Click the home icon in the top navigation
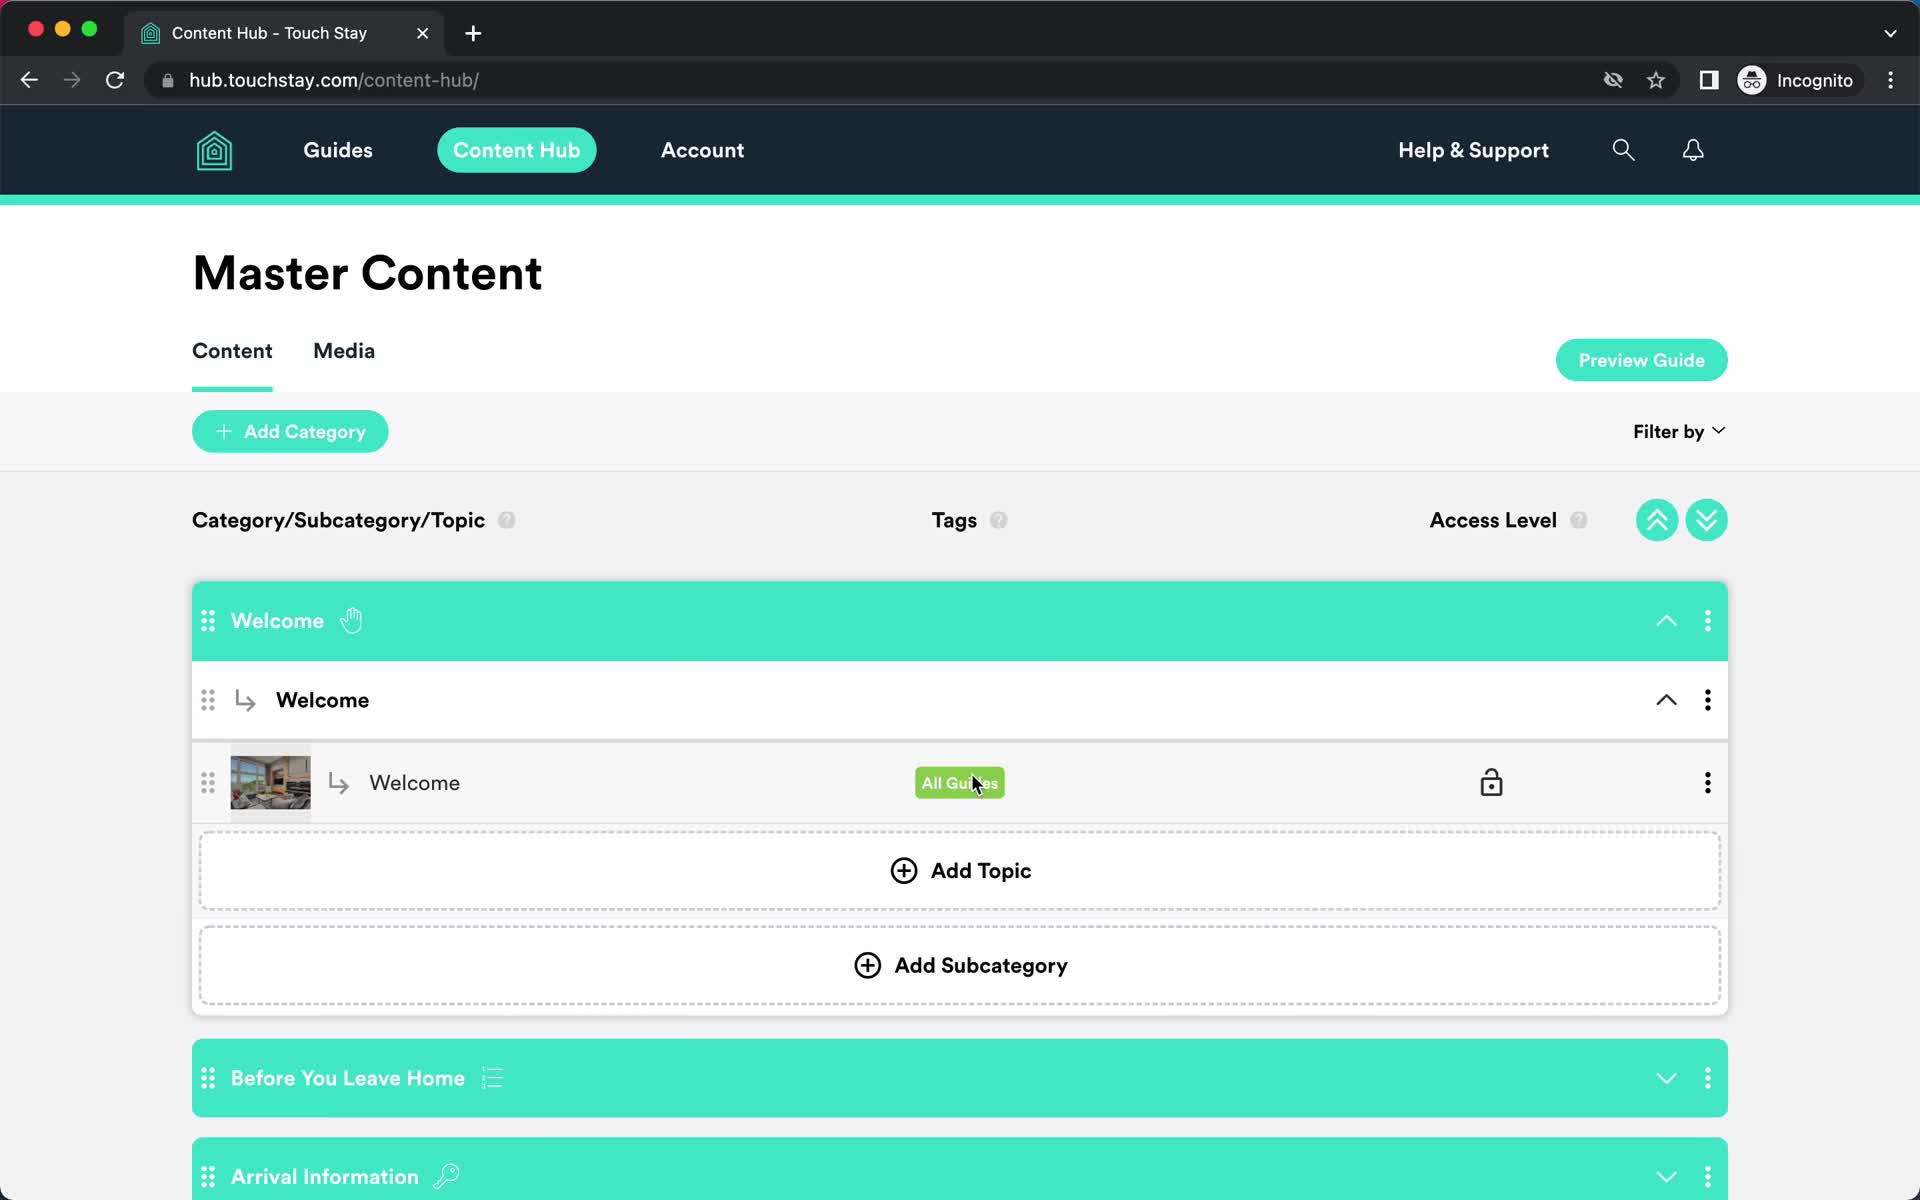This screenshot has height=1200, width=1920. click(214, 151)
